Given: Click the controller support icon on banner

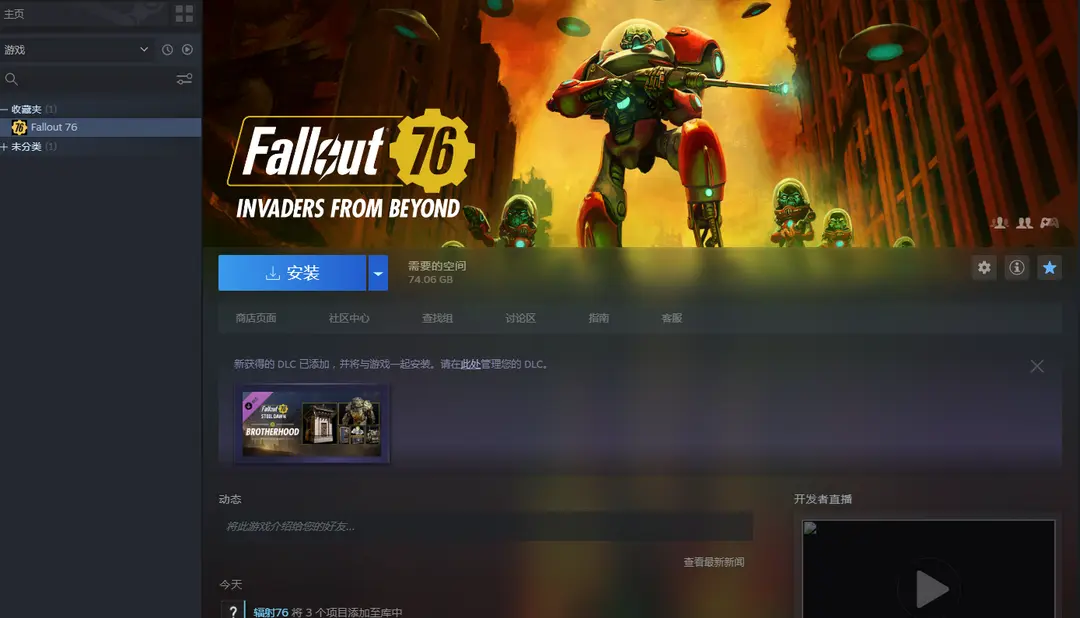Looking at the screenshot, I should click(x=1049, y=223).
